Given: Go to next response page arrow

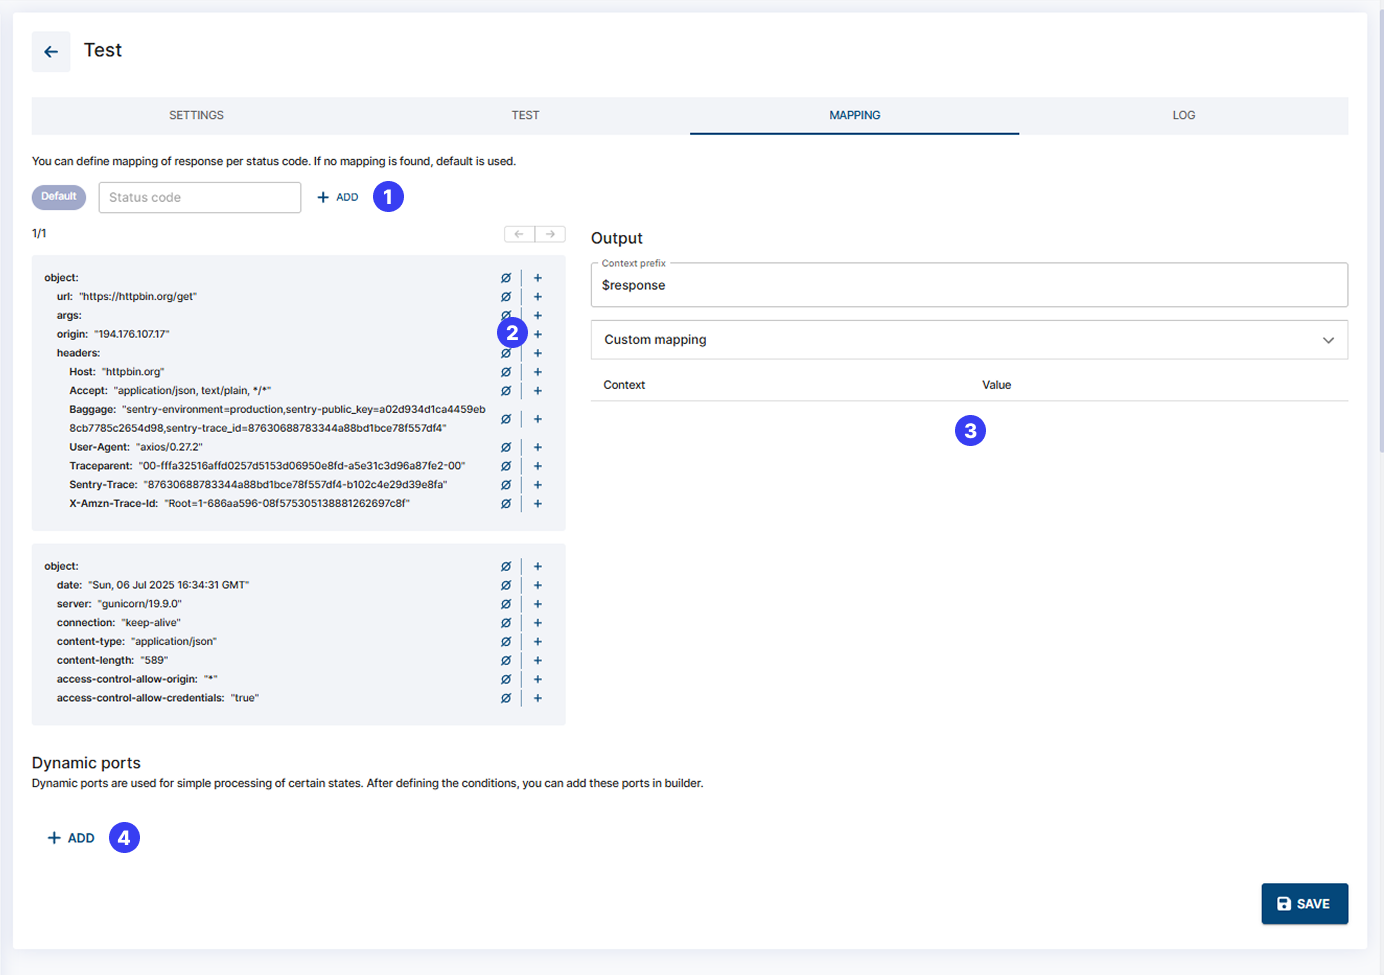Looking at the screenshot, I should point(550,233).
